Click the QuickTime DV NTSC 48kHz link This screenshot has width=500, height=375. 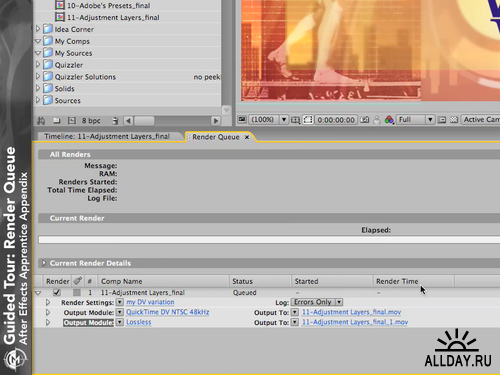168,312
